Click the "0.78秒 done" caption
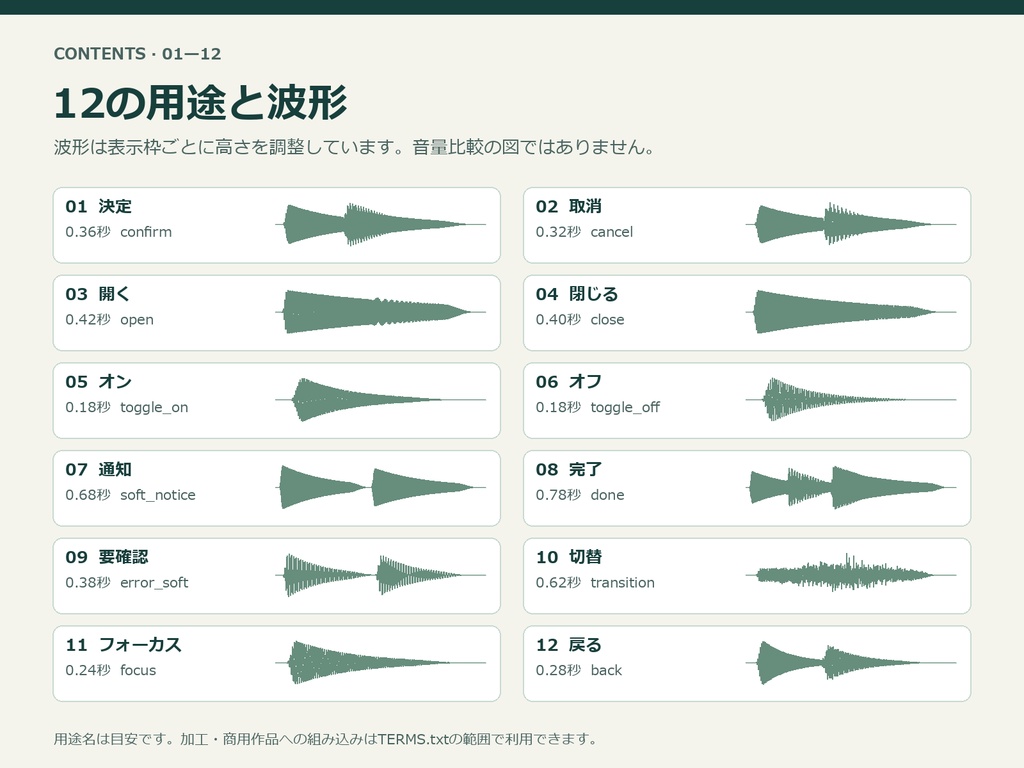The width and height of the screenshot is (1024, 768). click(x=580, y=495)
